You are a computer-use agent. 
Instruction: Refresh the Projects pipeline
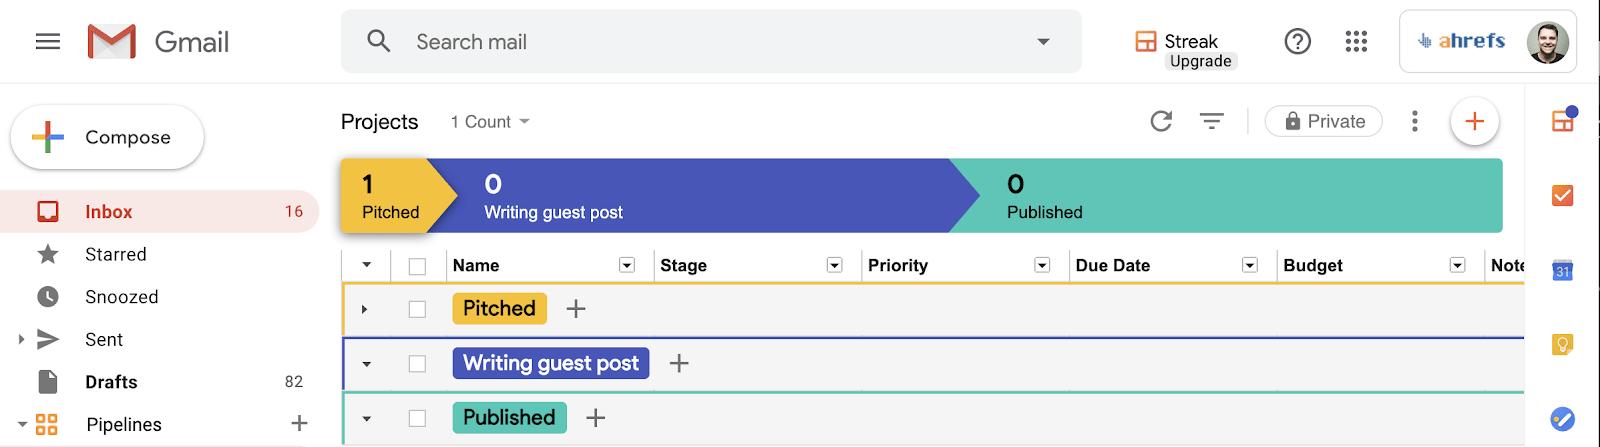pos(1161,122)
